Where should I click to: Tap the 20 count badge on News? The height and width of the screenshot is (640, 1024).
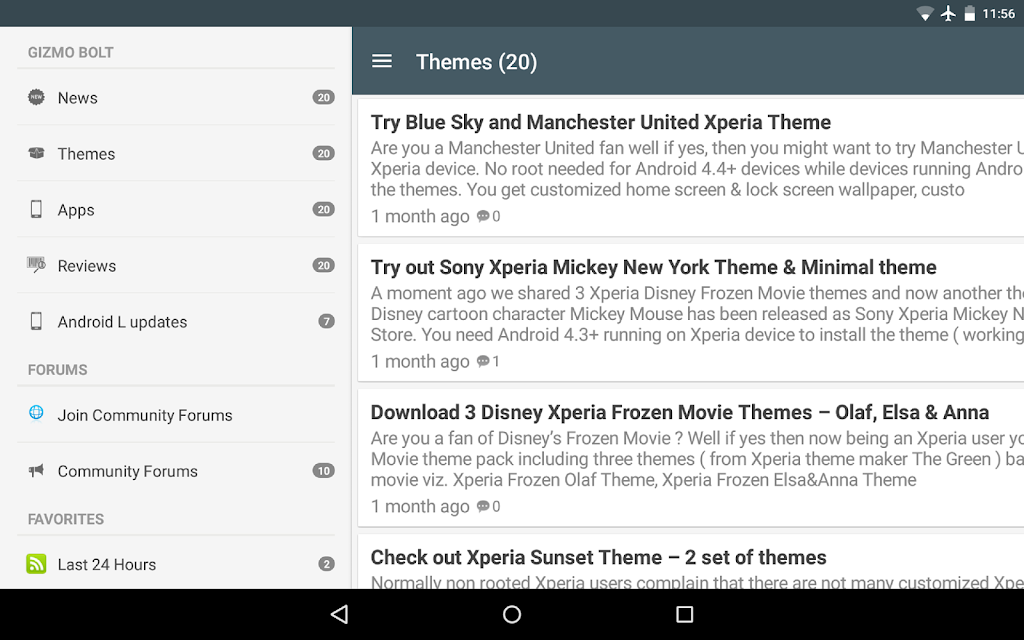click(x=323, y=97)
